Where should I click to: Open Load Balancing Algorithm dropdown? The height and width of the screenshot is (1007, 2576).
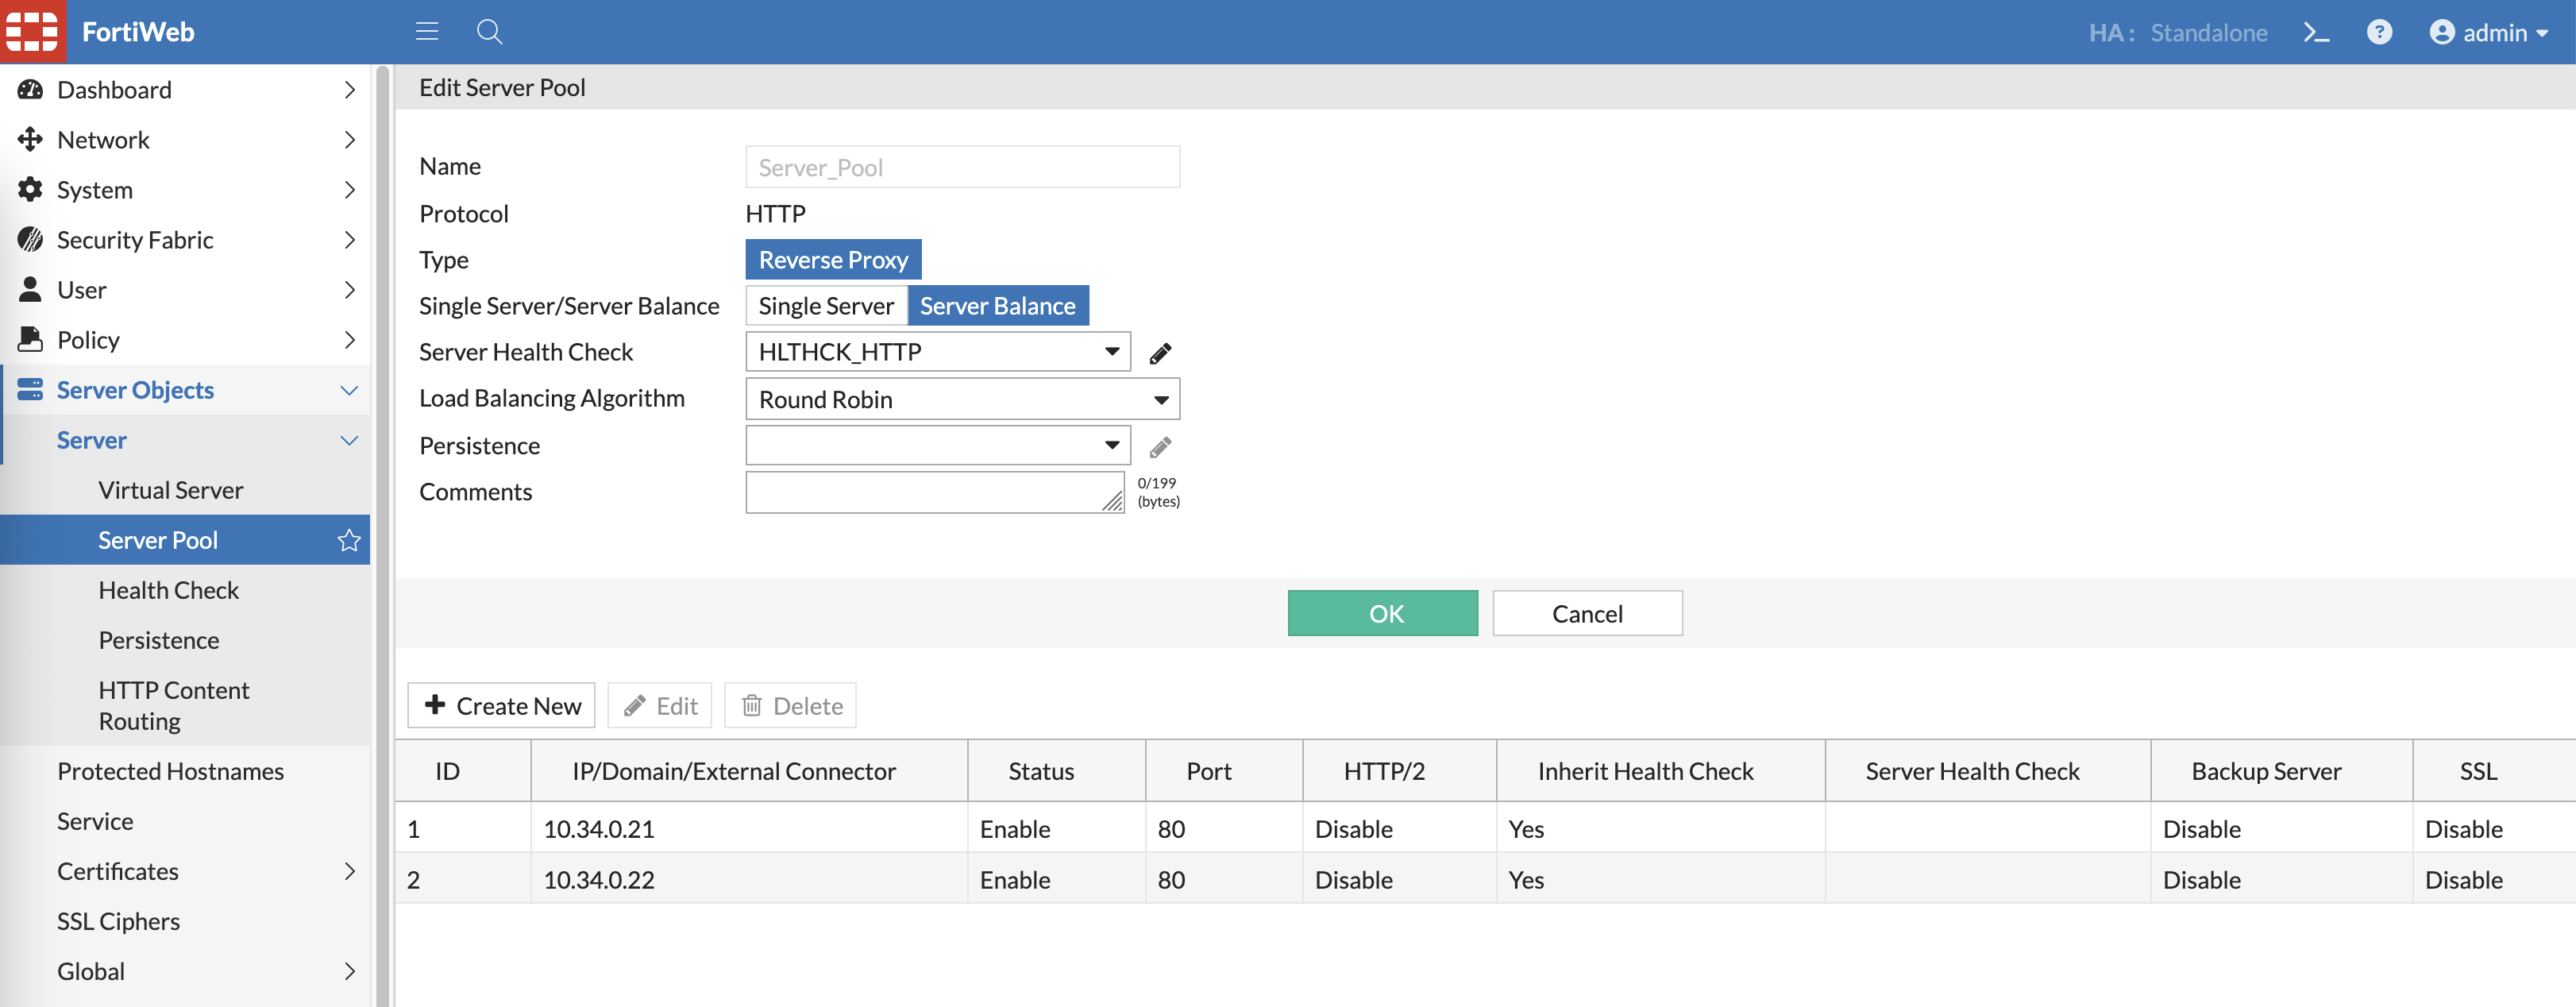[x=962, y=399]
